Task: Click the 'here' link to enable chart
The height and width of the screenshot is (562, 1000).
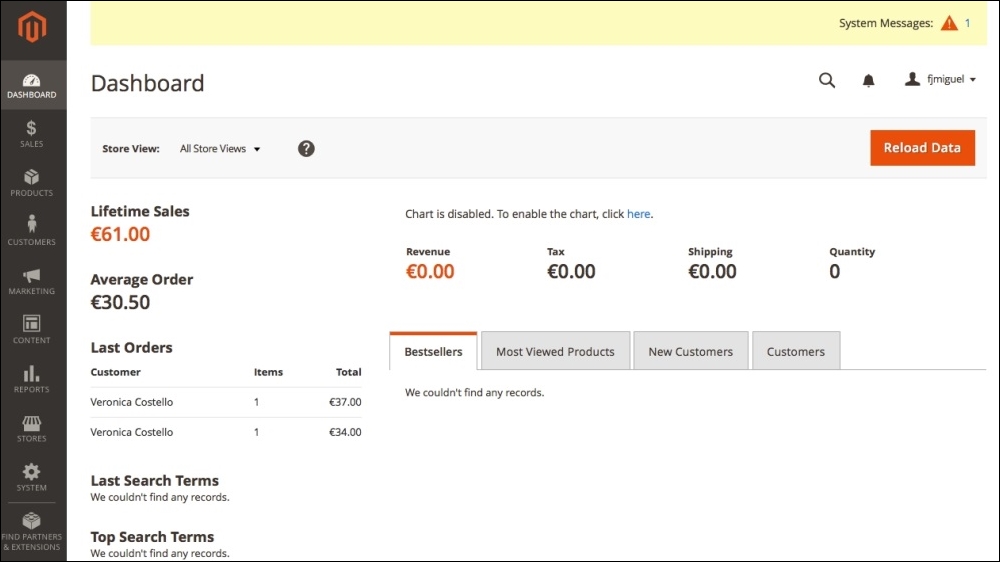Action: 638,214
